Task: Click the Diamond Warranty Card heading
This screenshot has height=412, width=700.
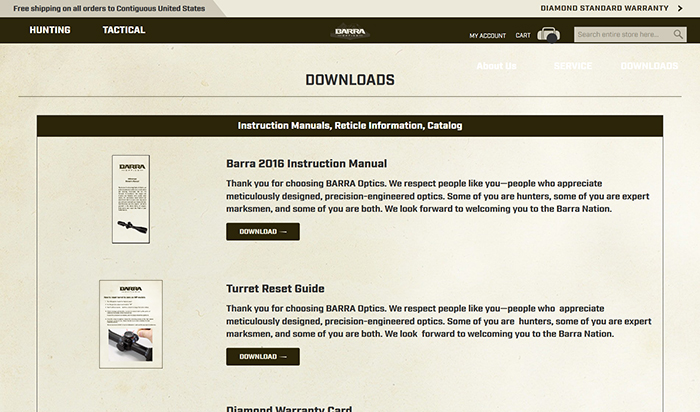Action: (289, 408)
